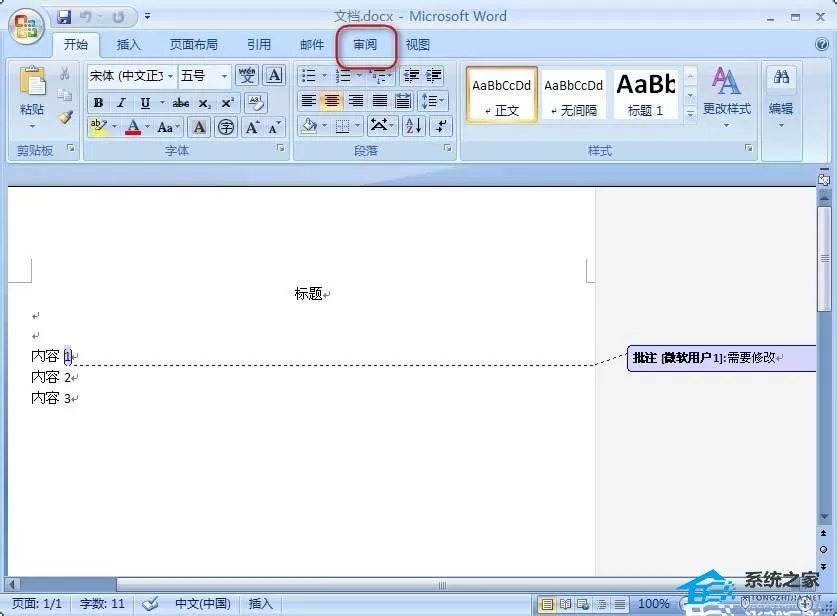Viewport: 837px width, 616px height.
Task: Click the comment balloon 需要修改
Action: [x=721, y=358]
